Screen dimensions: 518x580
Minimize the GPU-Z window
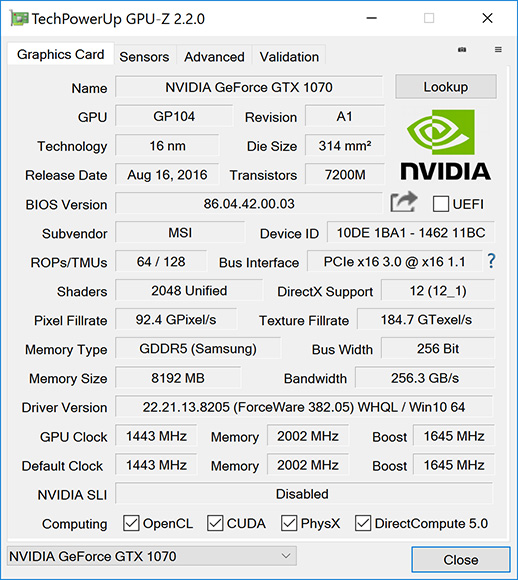tap(371, 18)
